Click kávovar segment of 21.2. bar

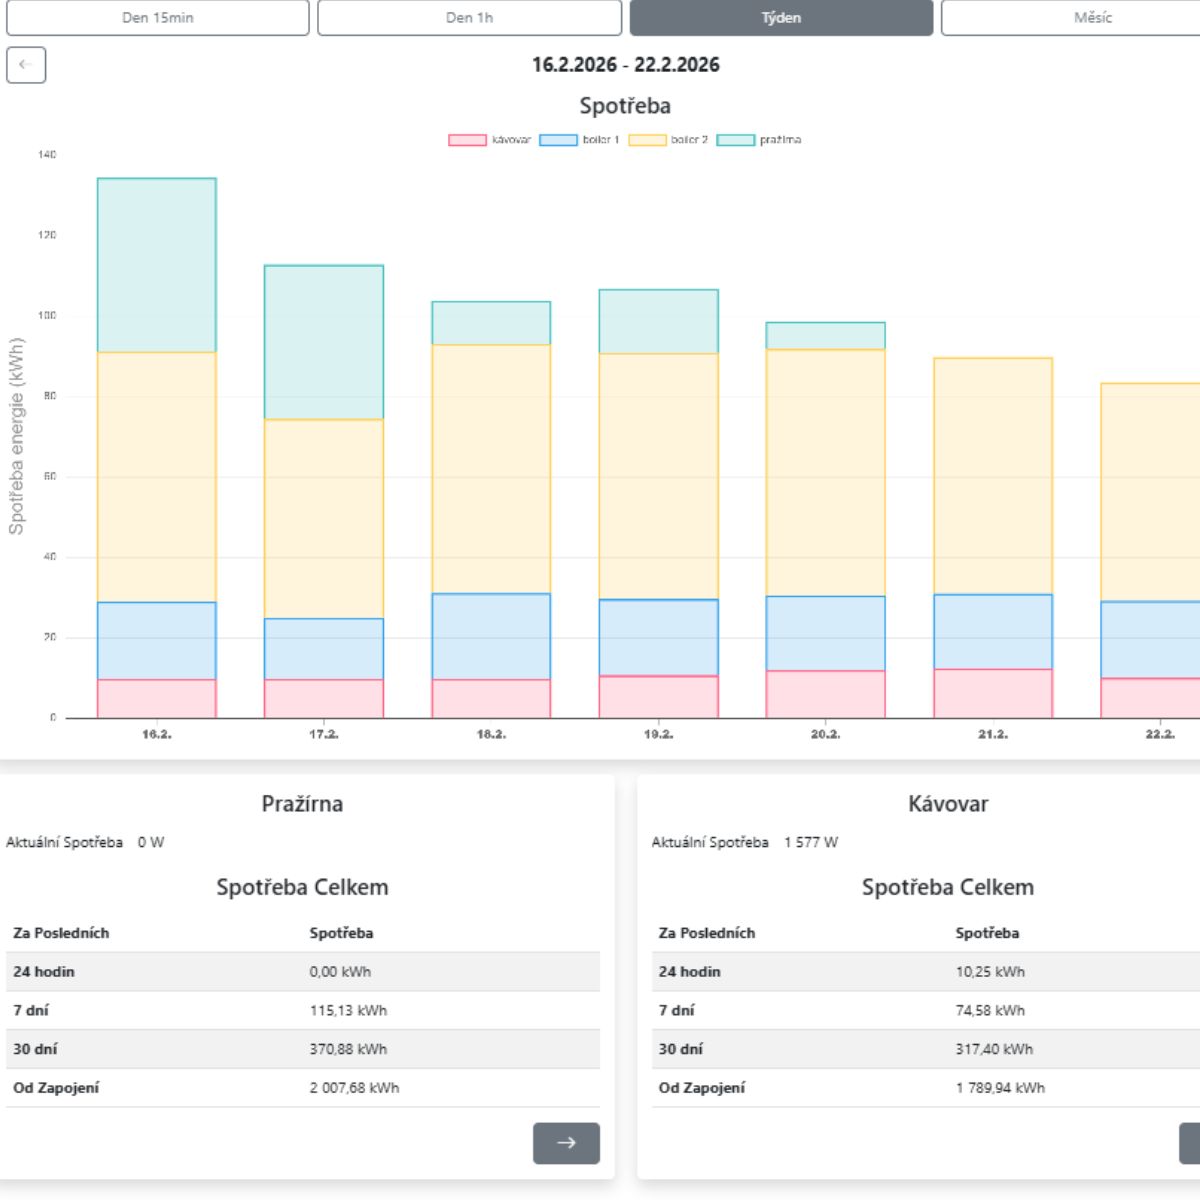(x=993, y=693)
